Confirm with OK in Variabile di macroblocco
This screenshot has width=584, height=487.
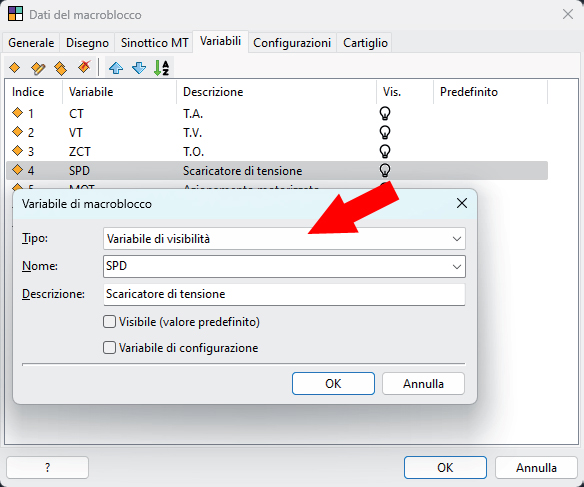pyautogui.click(x=333, y=383)
